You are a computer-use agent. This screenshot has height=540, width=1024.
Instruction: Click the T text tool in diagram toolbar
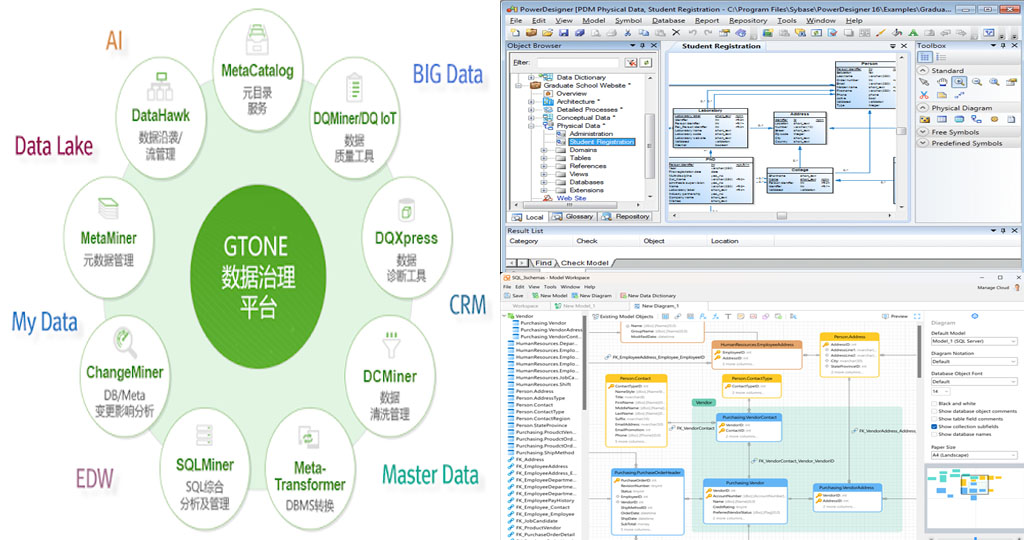click(x=728, y=316)
